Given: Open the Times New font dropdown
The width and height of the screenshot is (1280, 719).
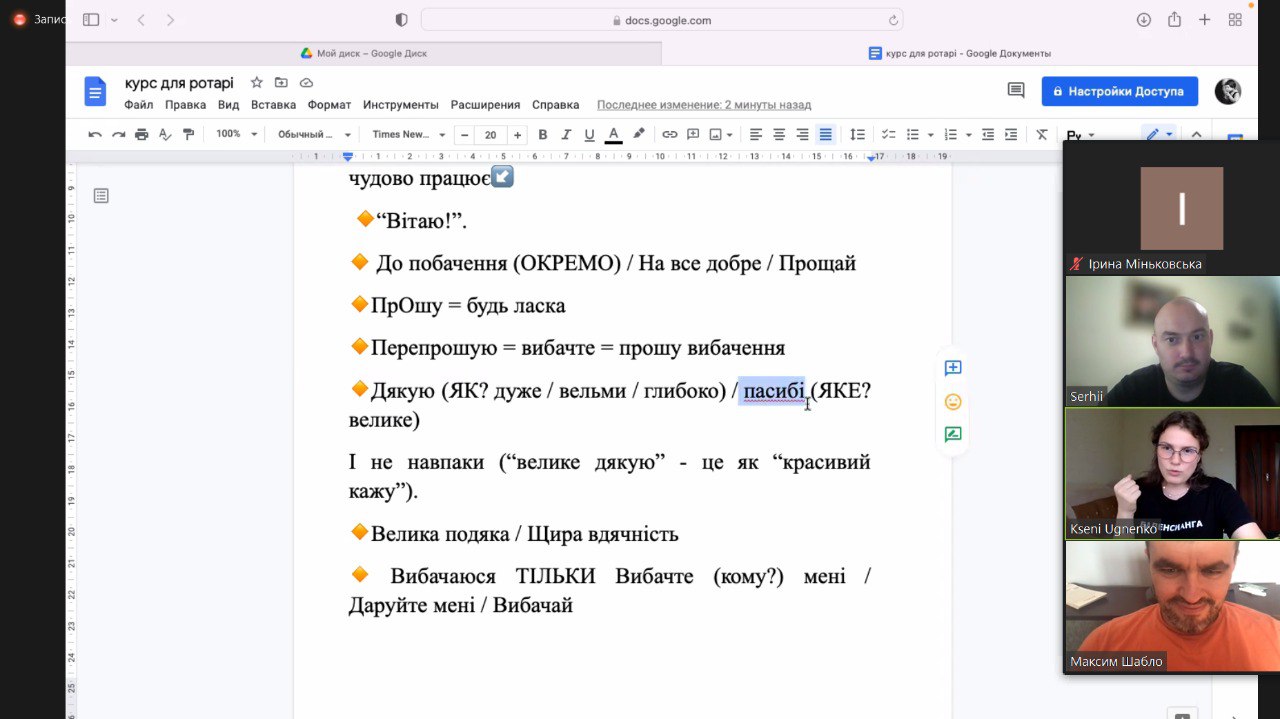Looking at the screenshot, I should point(407,135).
